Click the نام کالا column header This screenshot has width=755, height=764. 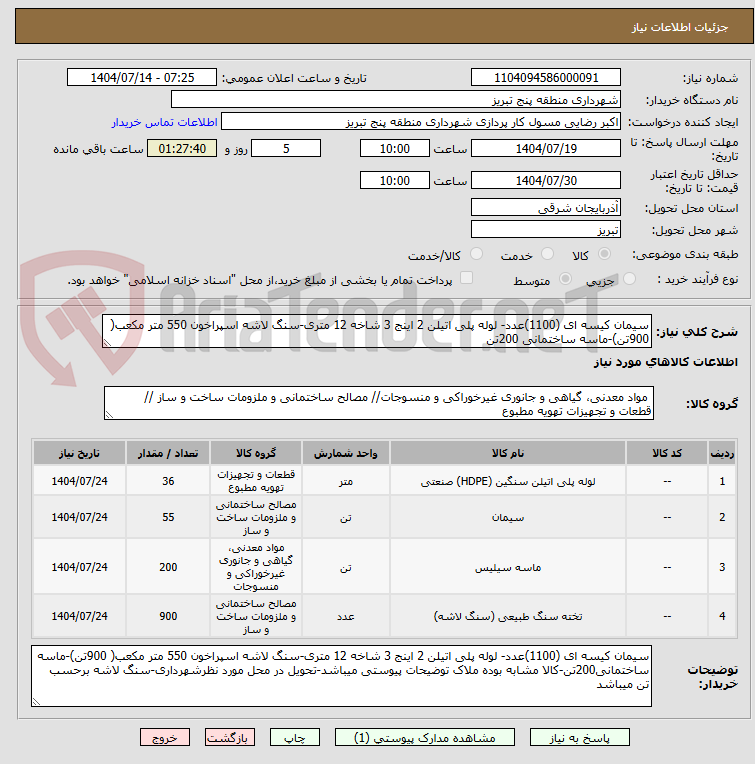[x=508, y=453]
